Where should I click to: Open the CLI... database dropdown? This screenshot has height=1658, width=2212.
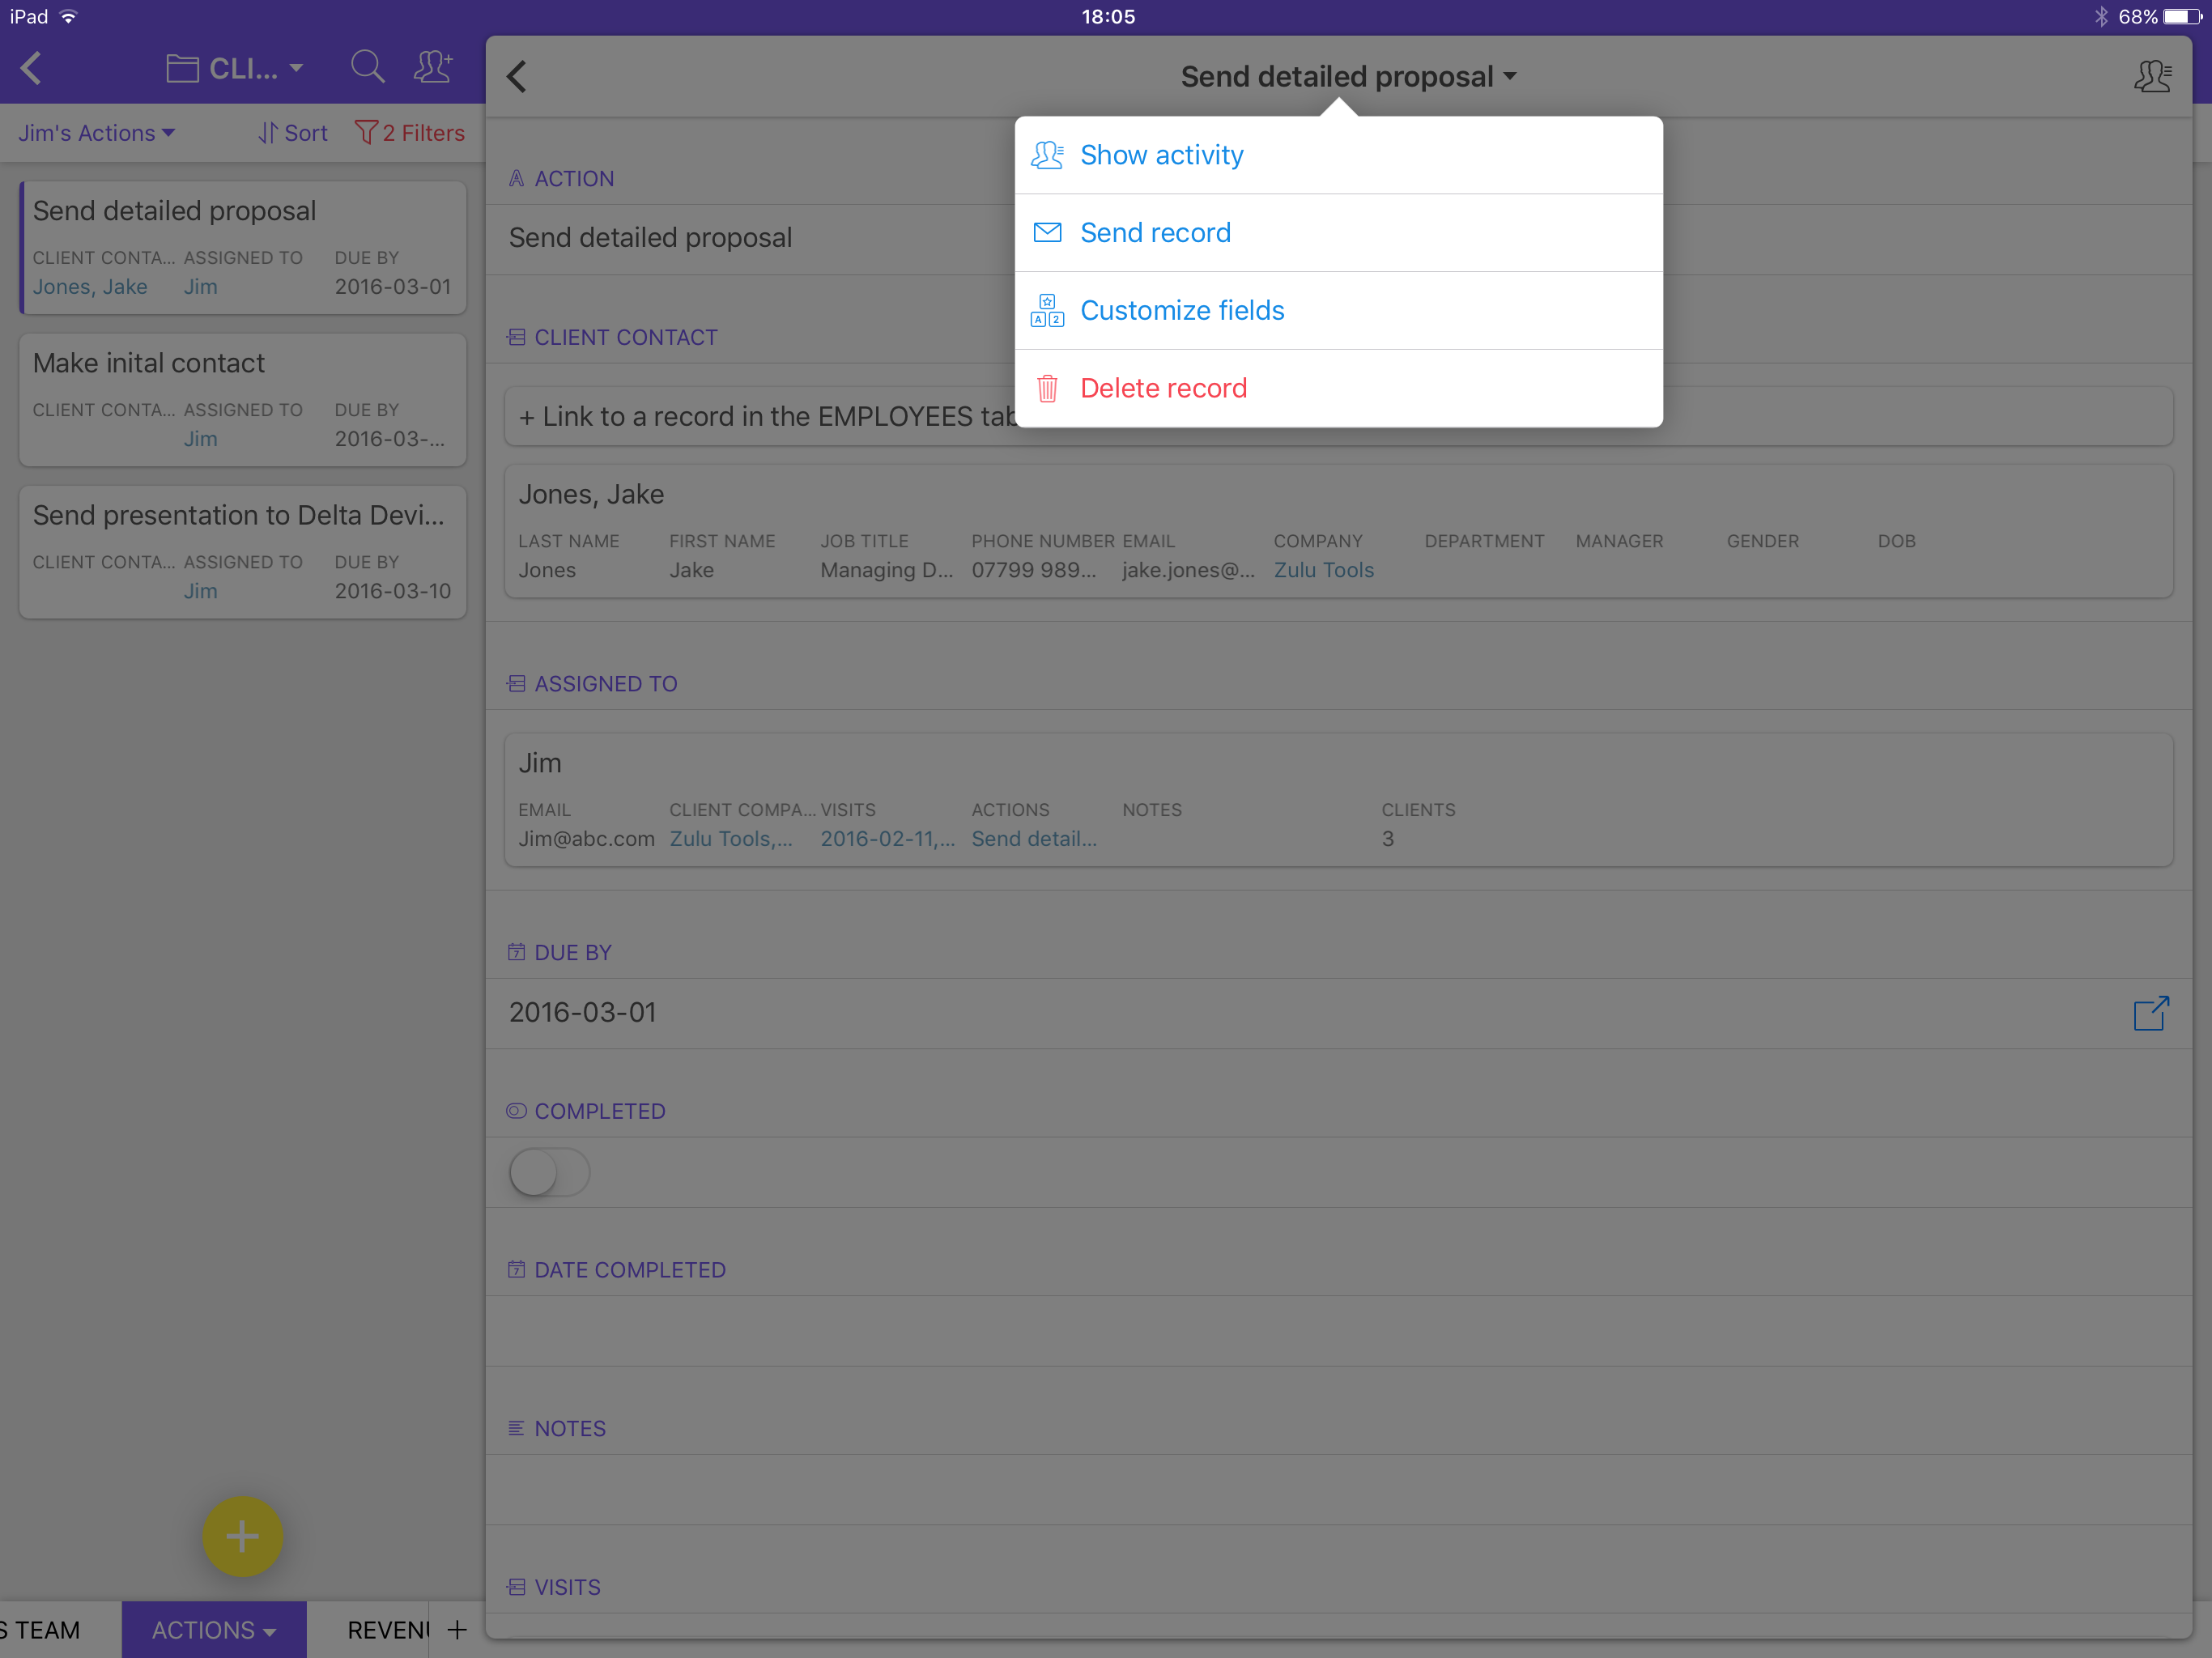[236, 68]
